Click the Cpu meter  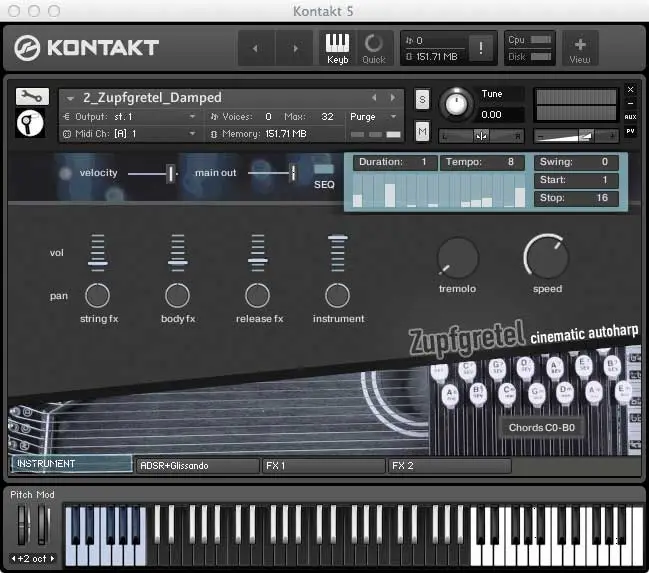pyautogui.click(x=541, y=40)
